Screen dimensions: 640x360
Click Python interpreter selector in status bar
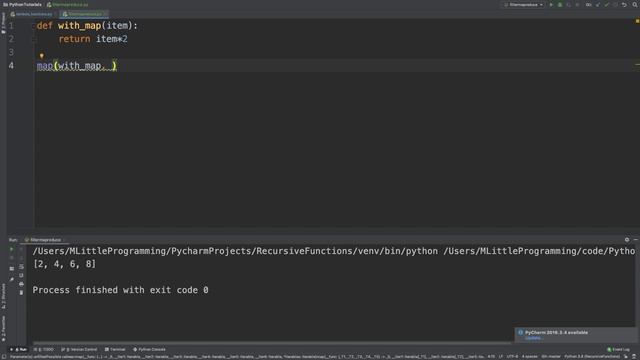[592, 356]
